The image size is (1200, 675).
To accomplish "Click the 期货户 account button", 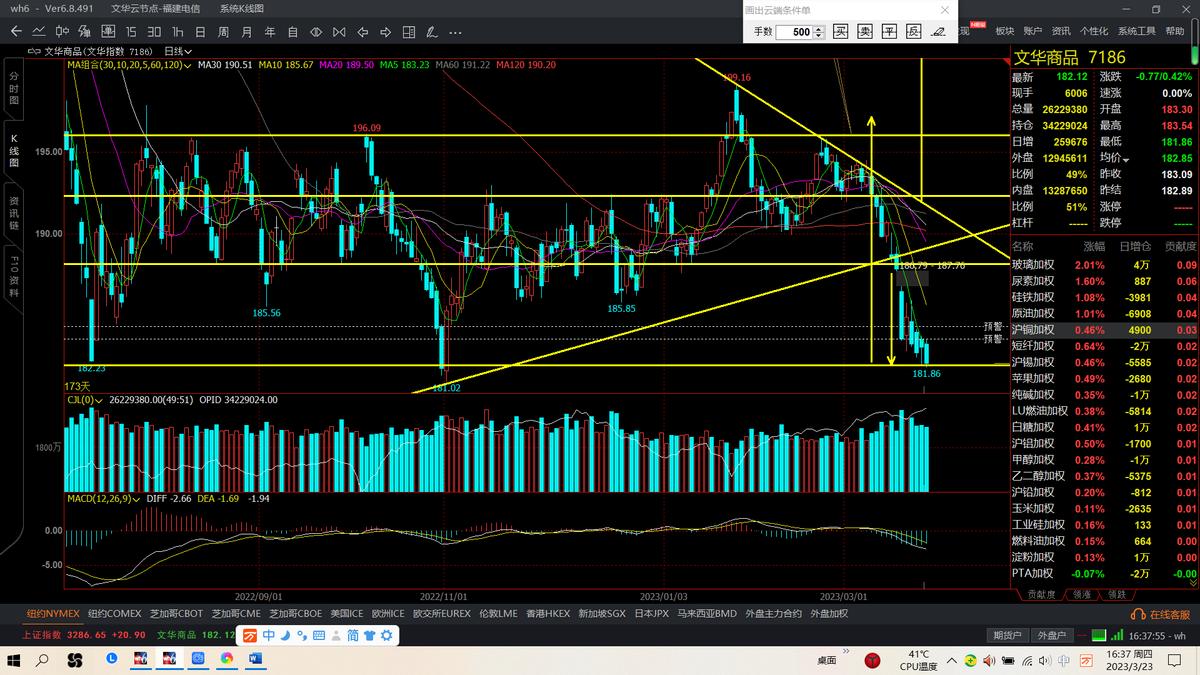I will coord(1007,635).
